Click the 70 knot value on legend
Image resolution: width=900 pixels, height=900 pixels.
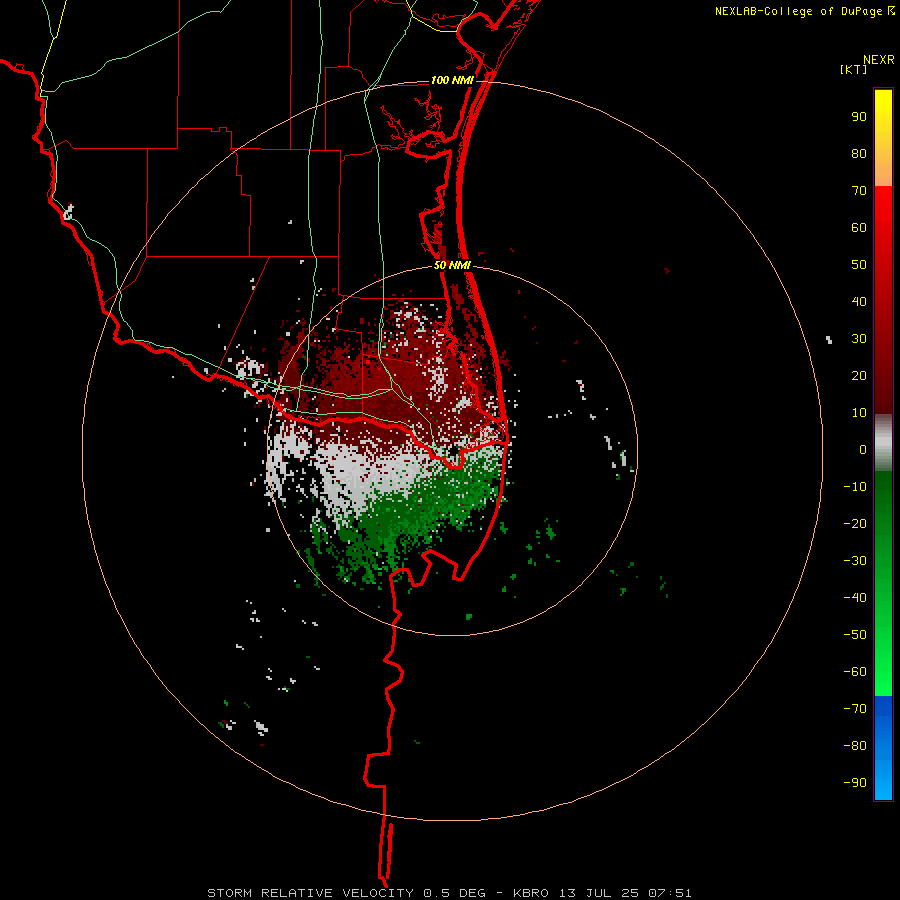859,191
